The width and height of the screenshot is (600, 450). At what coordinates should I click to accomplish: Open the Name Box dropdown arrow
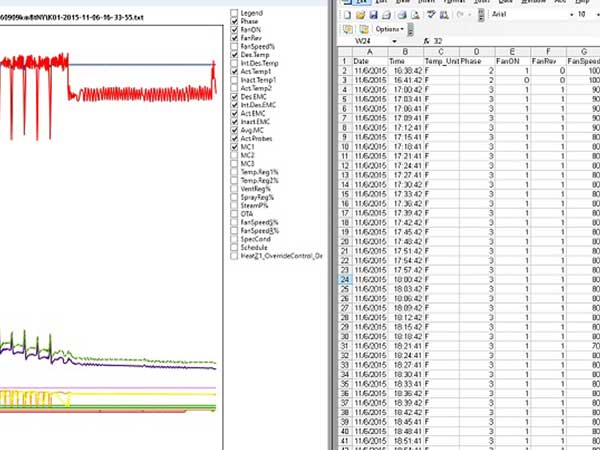(x=394, y=41)
